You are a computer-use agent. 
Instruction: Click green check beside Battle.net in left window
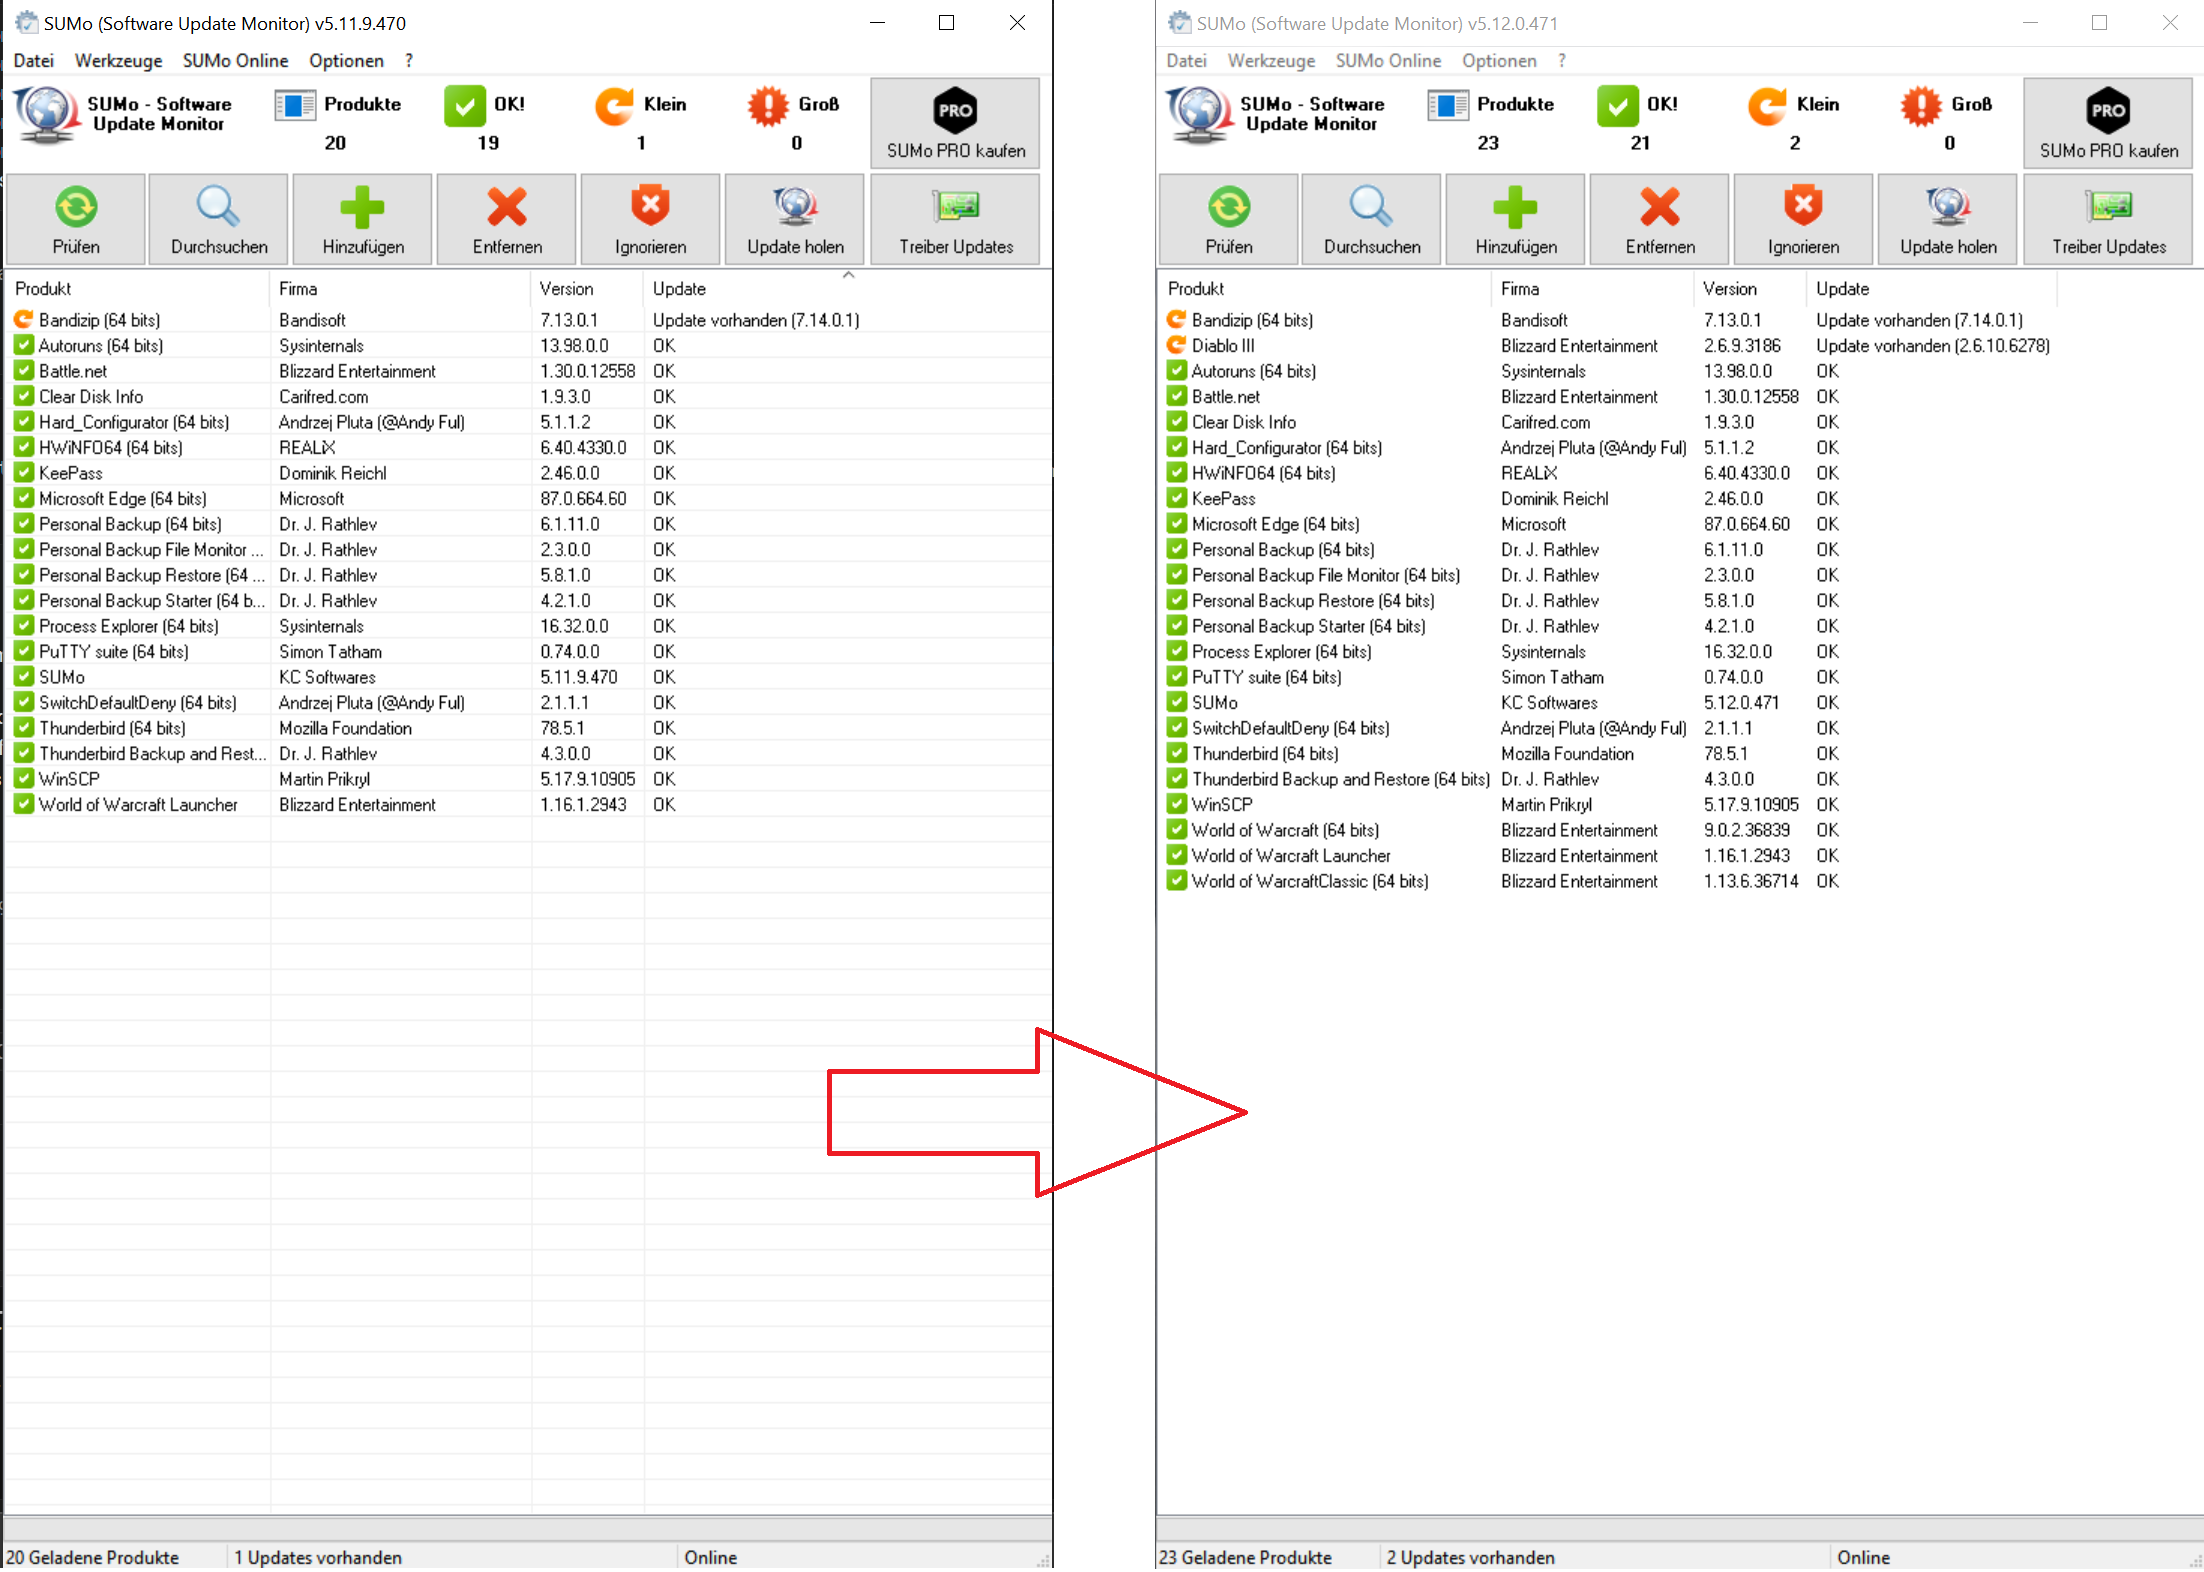24,371
